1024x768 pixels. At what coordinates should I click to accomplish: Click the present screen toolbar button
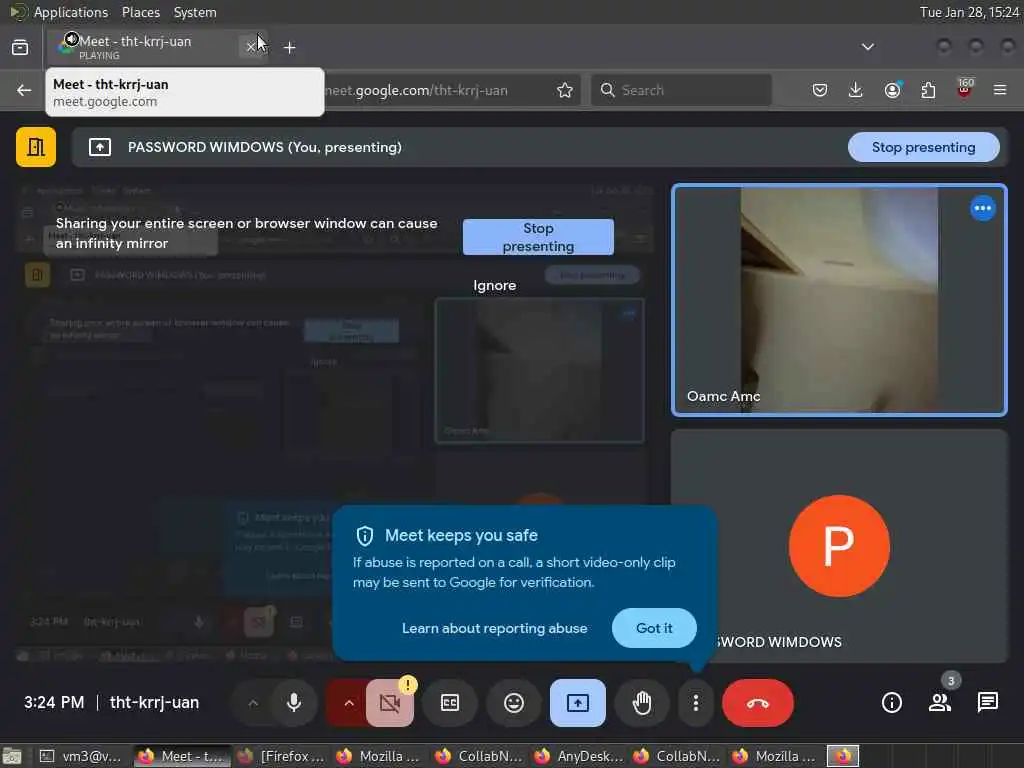pyautogui.click(x=577, y=703)
